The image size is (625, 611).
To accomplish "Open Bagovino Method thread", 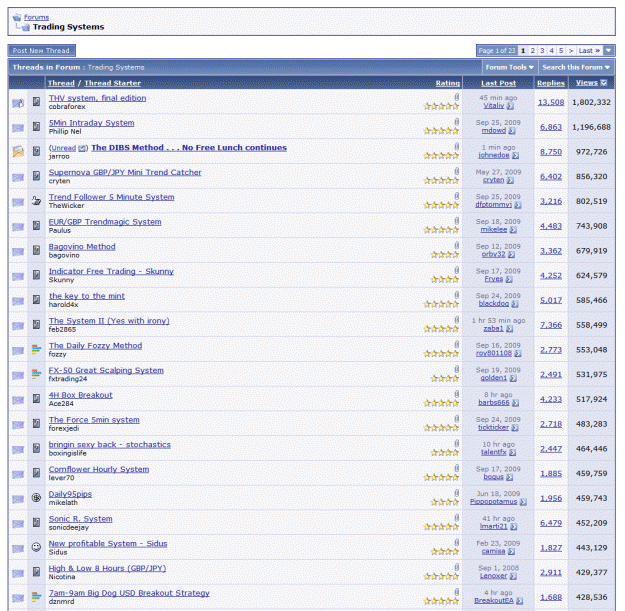I will (x=82, y=247).
